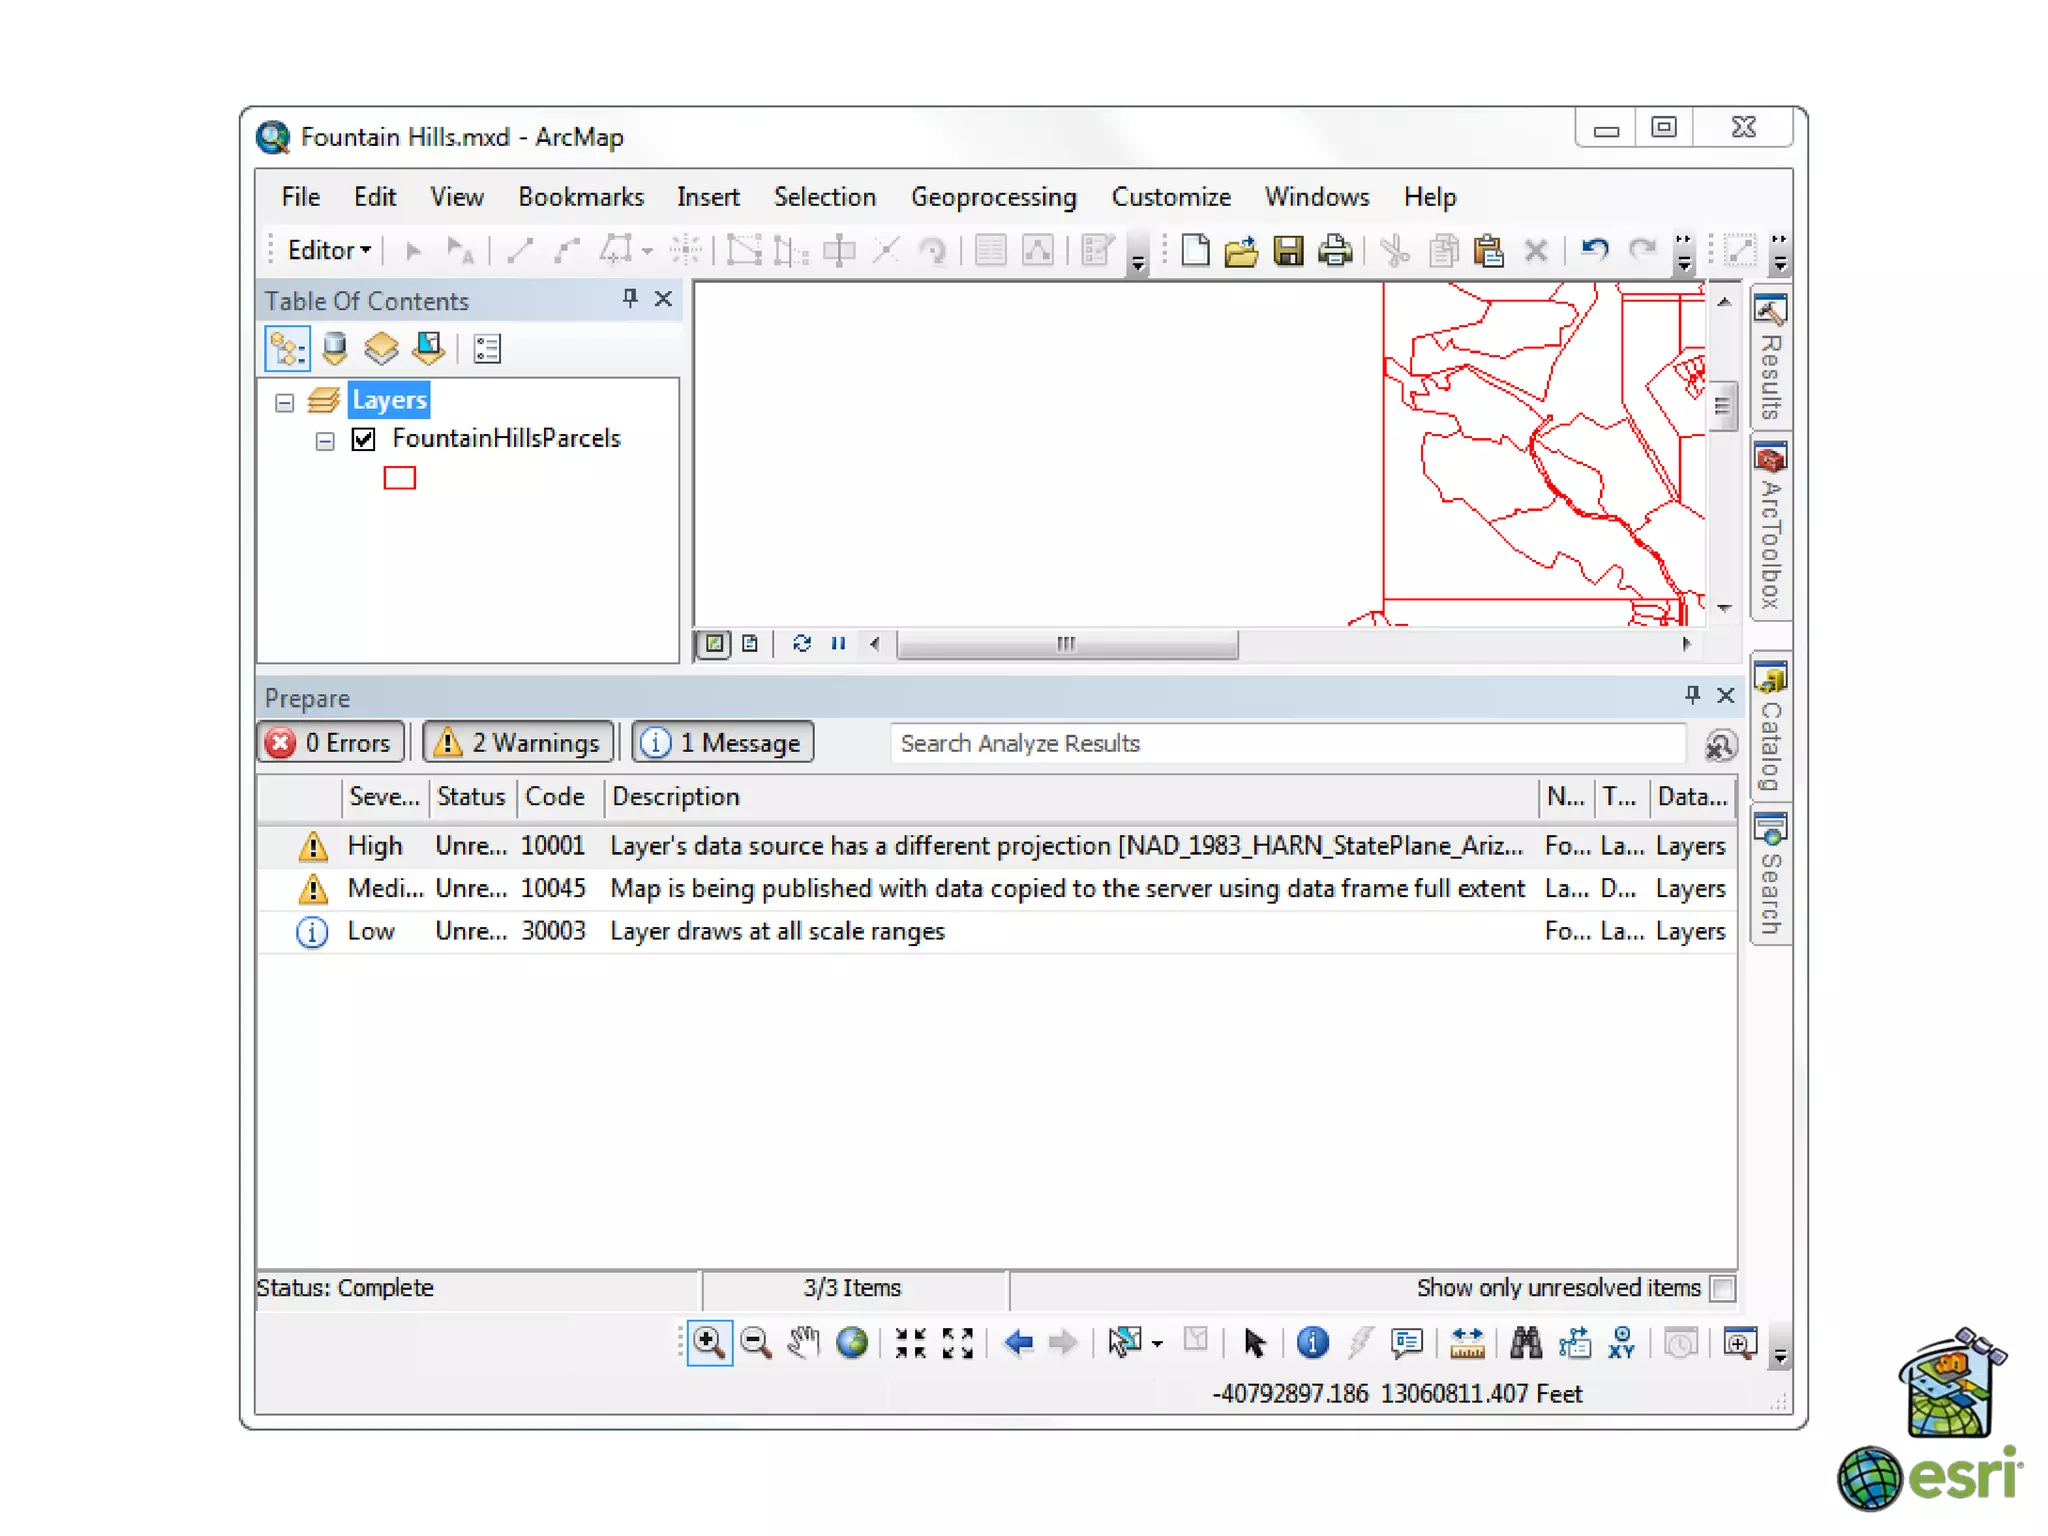
Task: Click the red parcel symbol swatch
Action: 399,478
